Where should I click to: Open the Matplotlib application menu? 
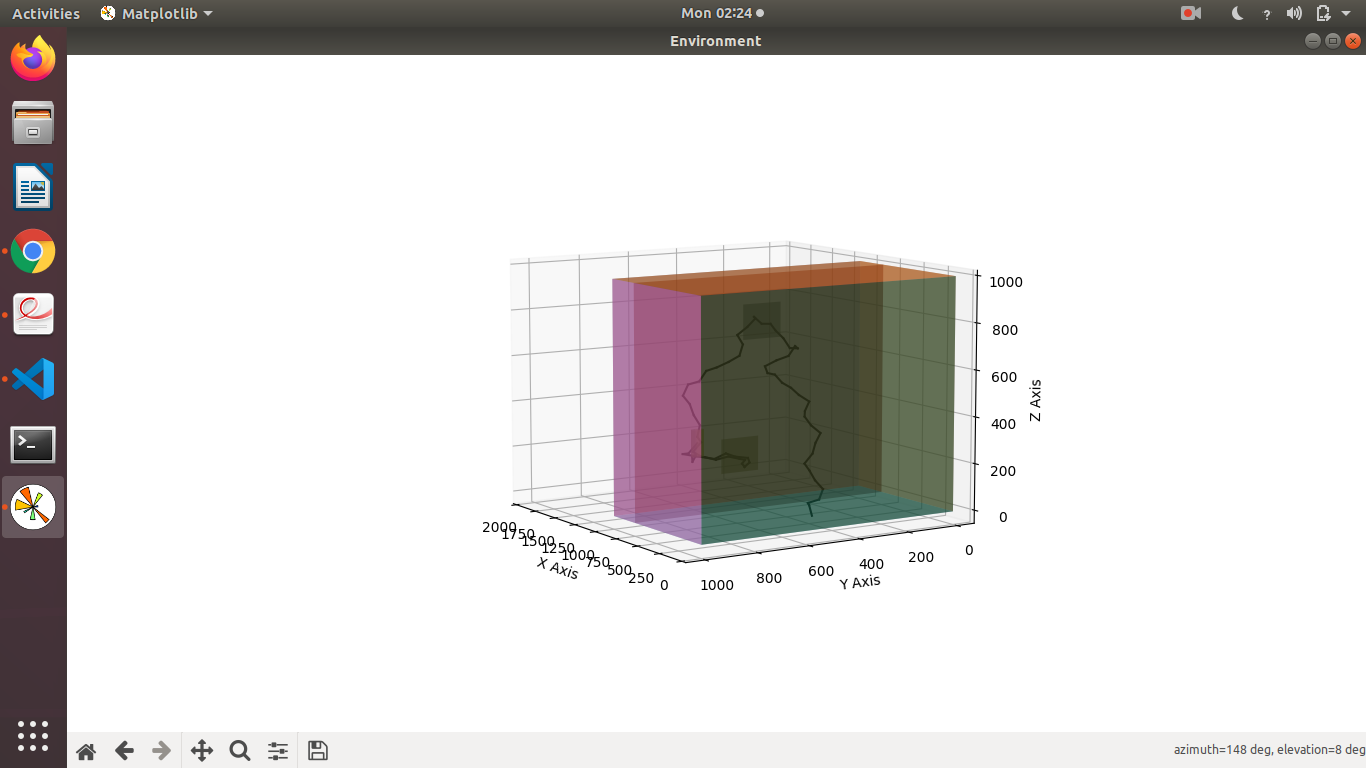coord(156,13)
